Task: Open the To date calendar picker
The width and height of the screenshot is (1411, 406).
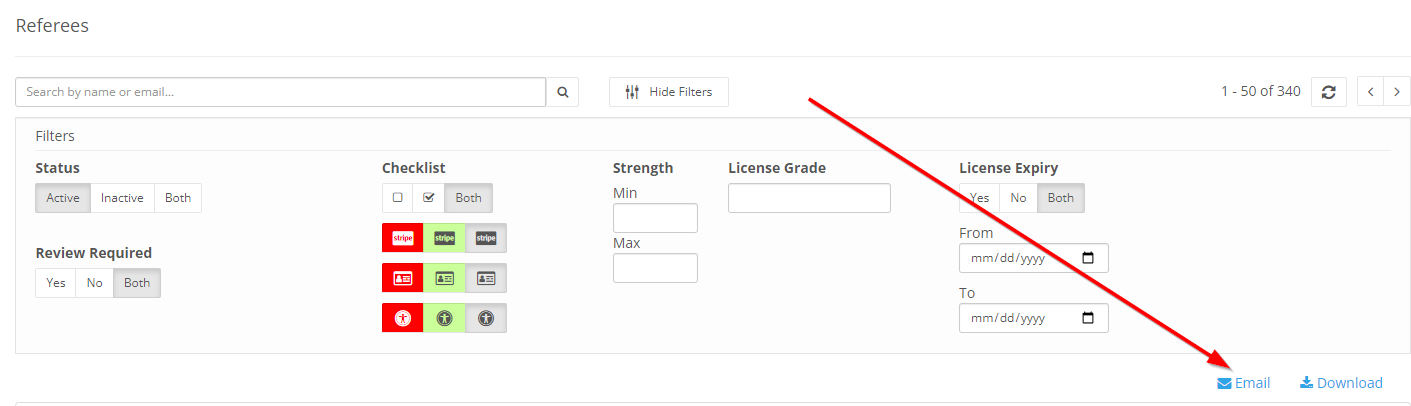Action: 1088,318
